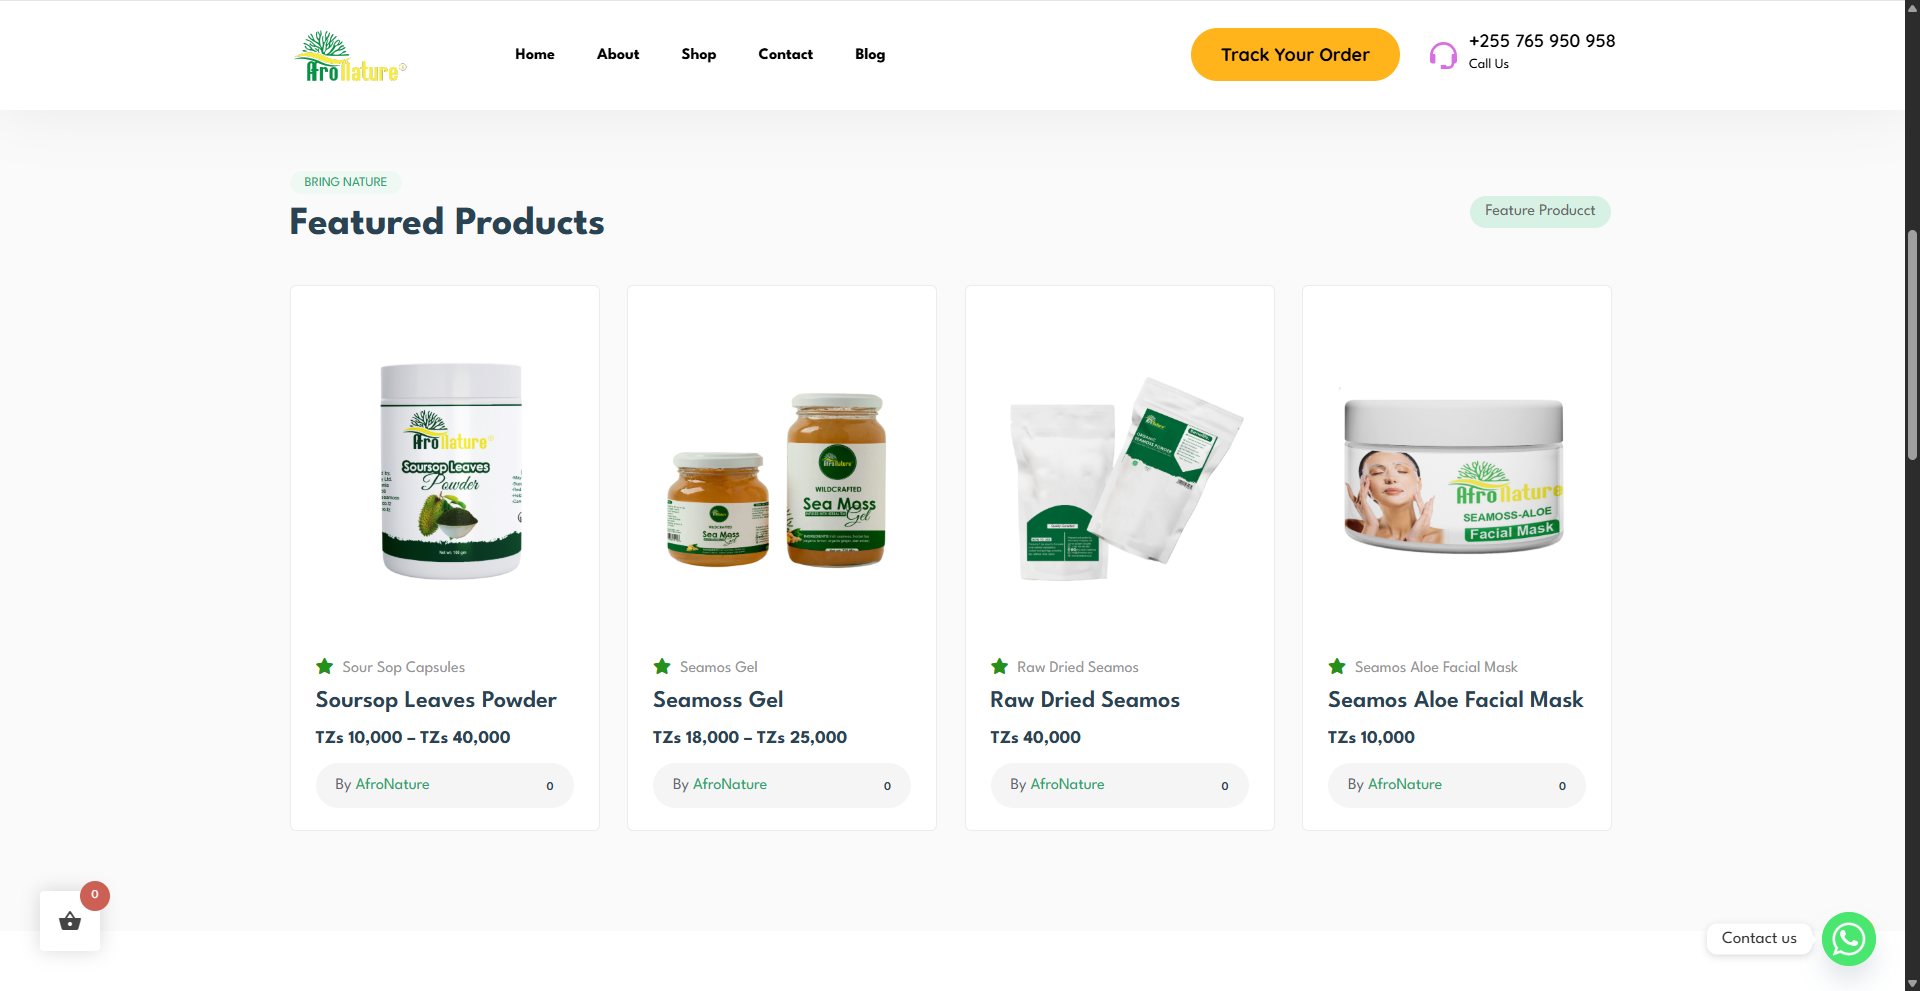
Task: Go to the Blog page
Action: 870,54
